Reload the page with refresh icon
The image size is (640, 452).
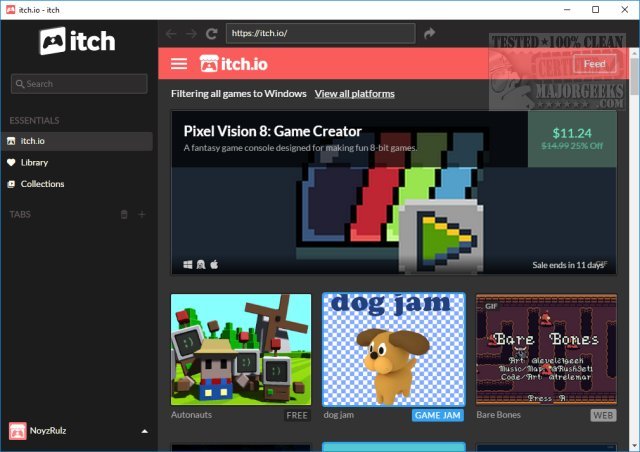211,33
